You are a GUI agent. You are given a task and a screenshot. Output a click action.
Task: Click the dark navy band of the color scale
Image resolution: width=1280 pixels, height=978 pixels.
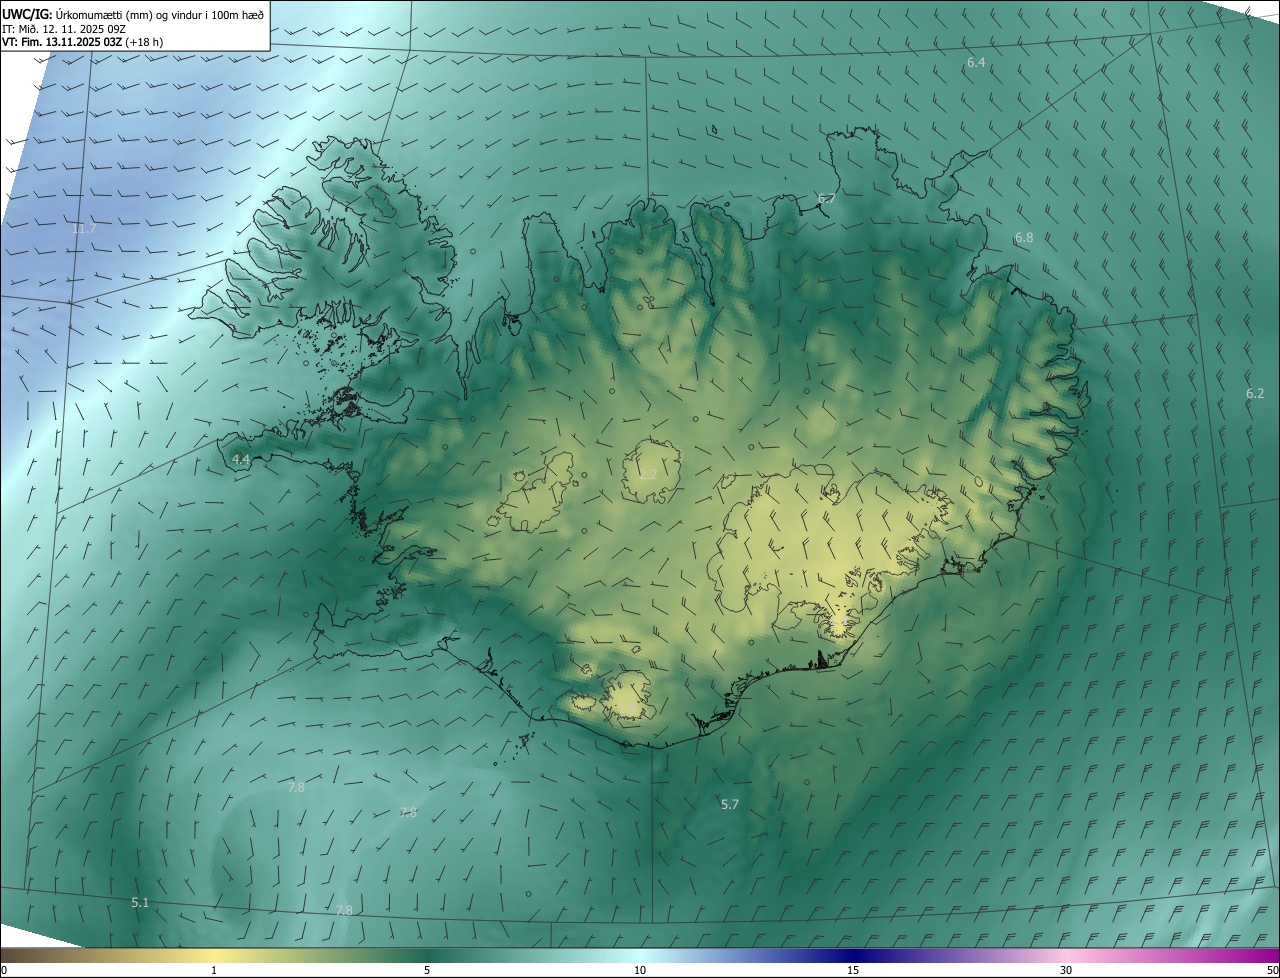(853, 955)
